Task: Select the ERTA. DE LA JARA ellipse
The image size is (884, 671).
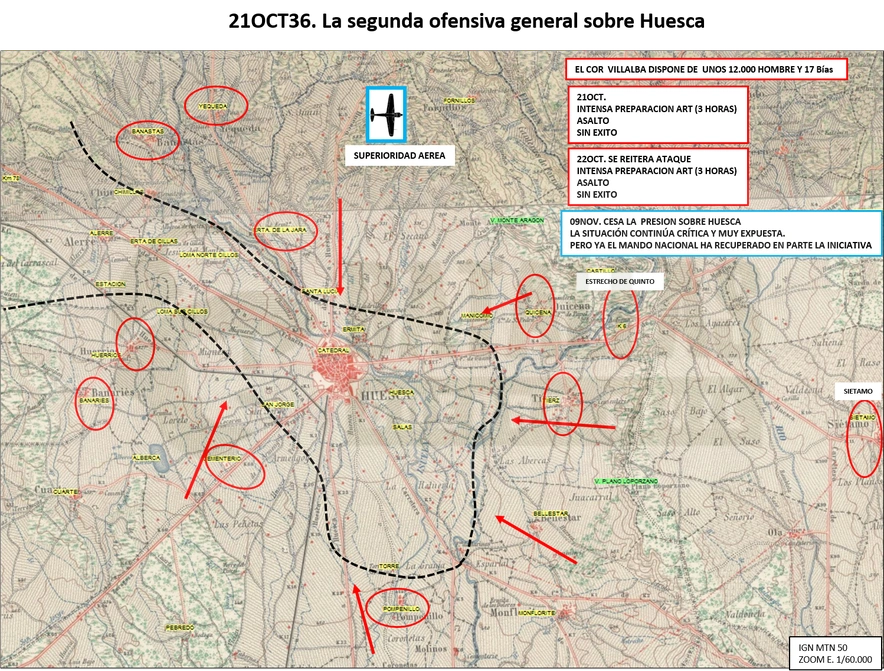Action: 286,231
